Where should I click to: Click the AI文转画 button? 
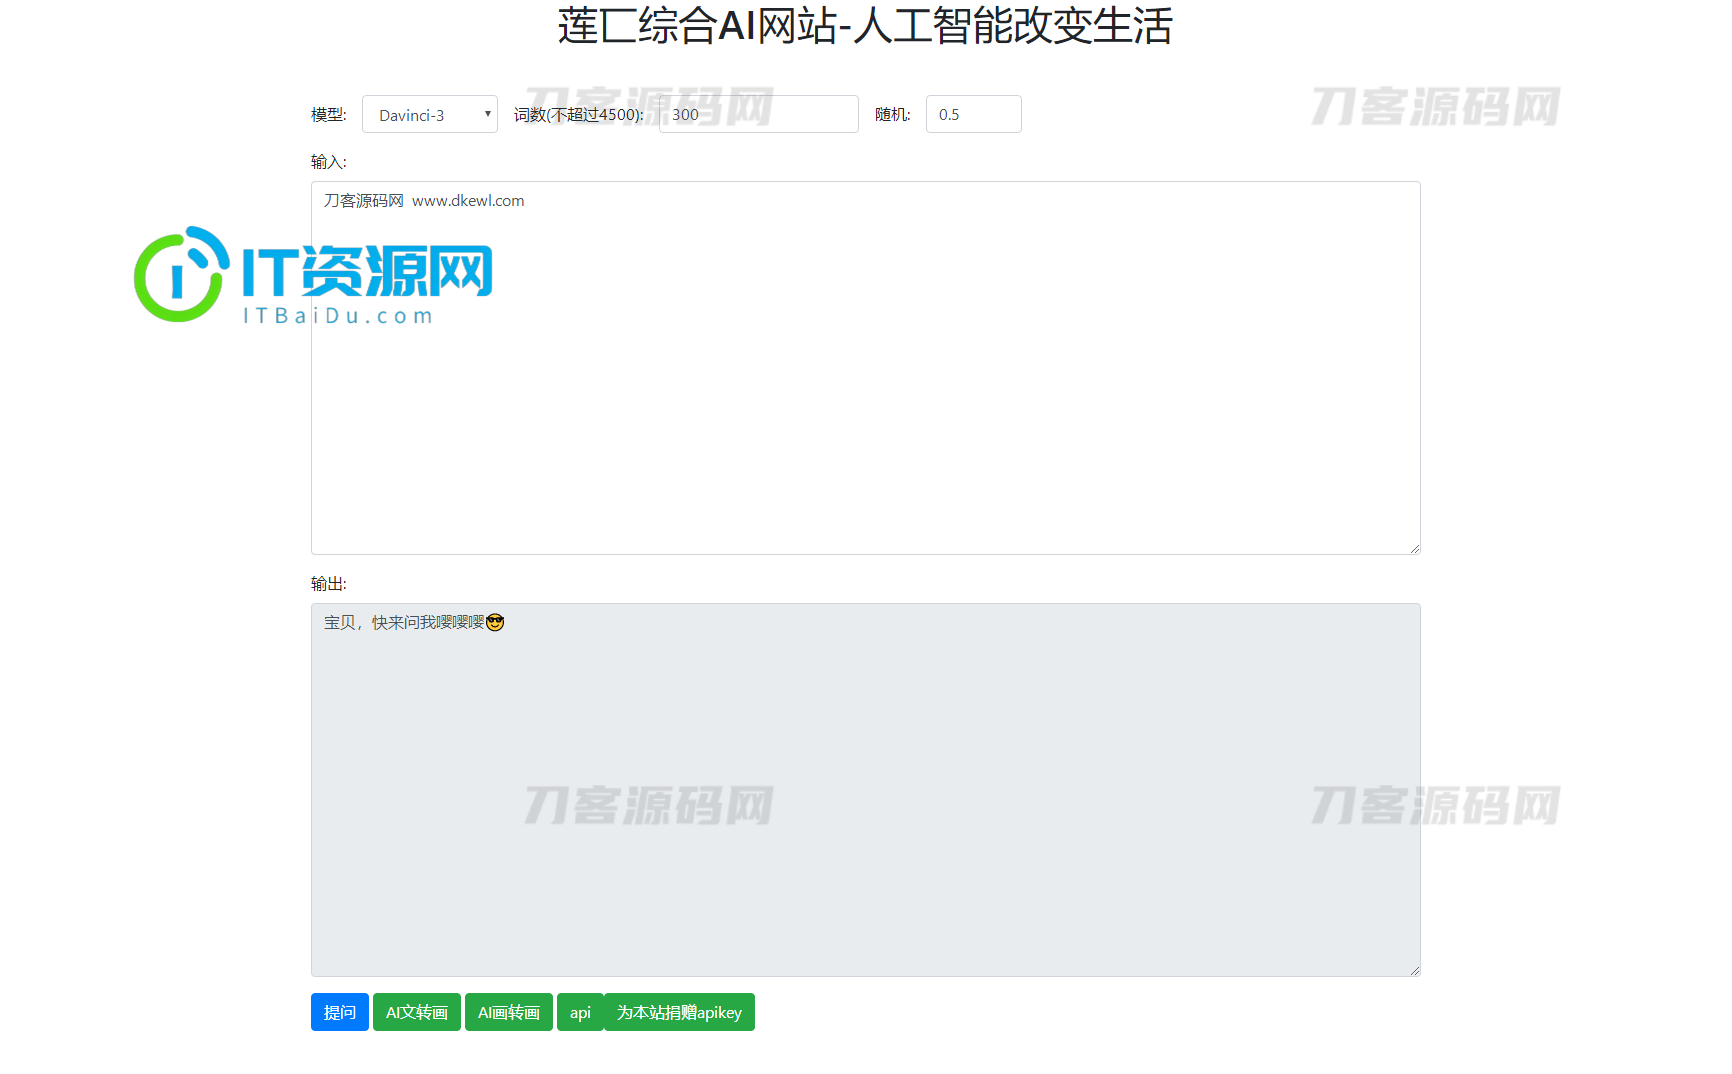click(x=417, y=1012)
